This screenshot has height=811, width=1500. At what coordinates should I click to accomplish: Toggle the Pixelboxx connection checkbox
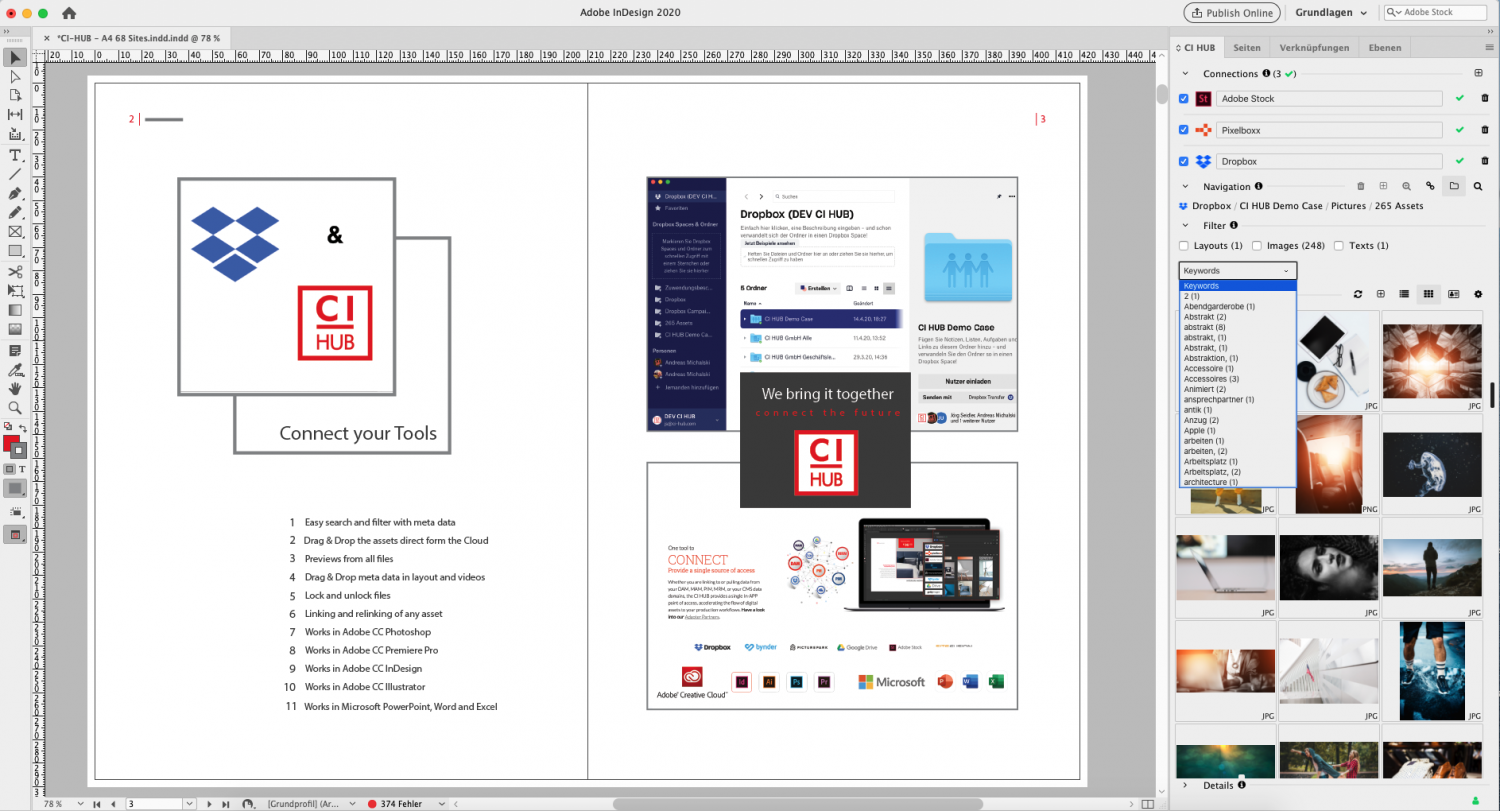[1184, 130]
